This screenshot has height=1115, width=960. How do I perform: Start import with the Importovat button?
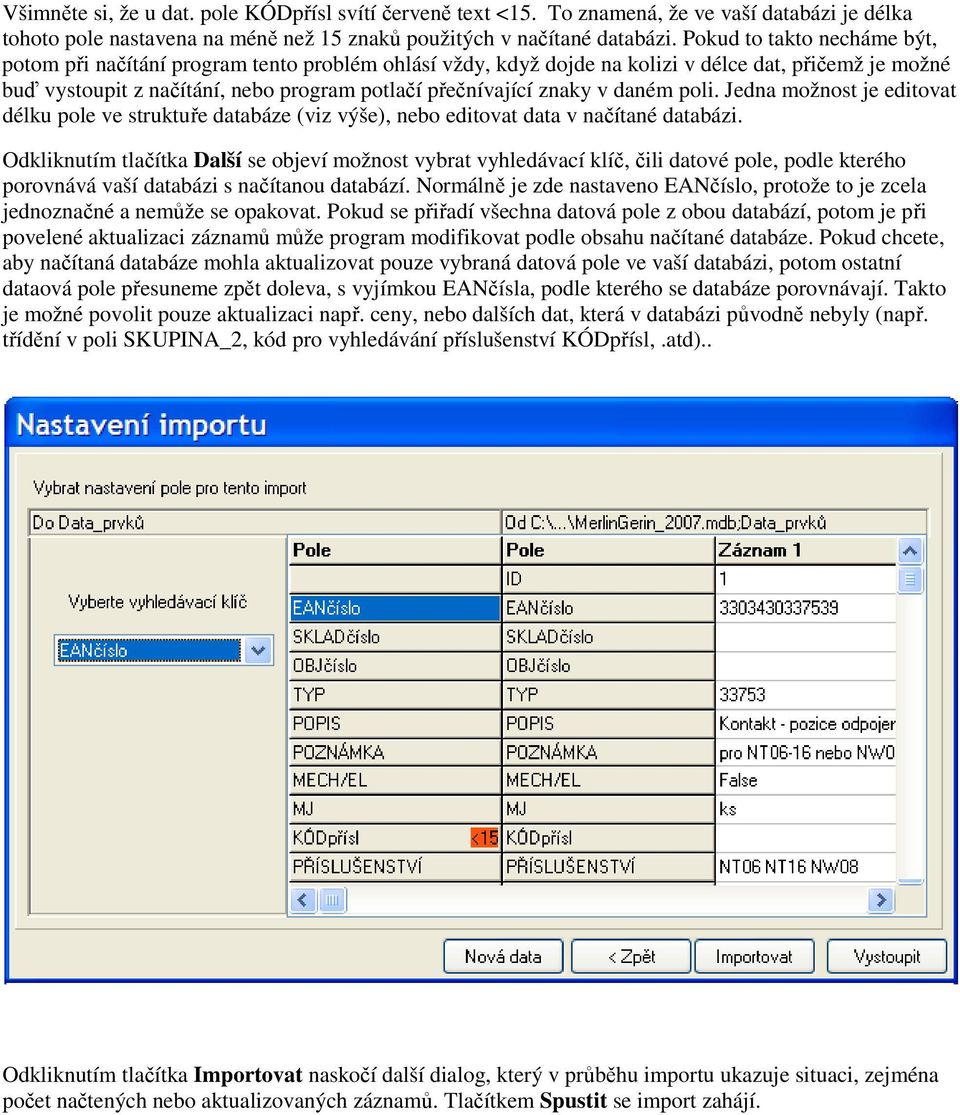[x=754, y=956]
